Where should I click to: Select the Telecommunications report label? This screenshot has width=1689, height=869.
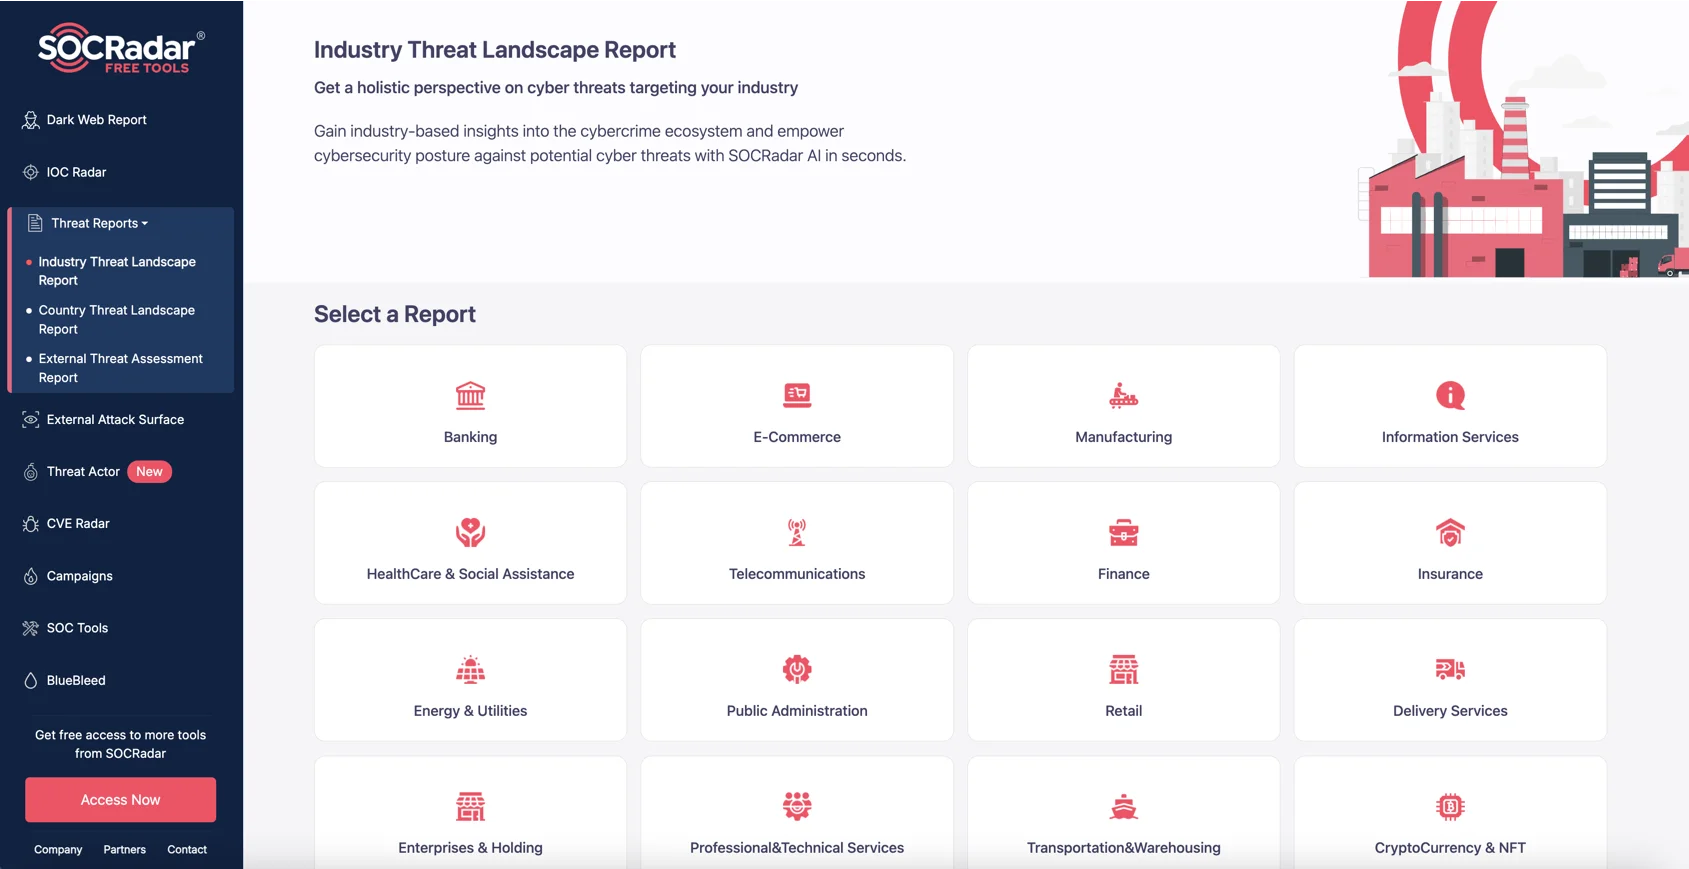point(797,574)
